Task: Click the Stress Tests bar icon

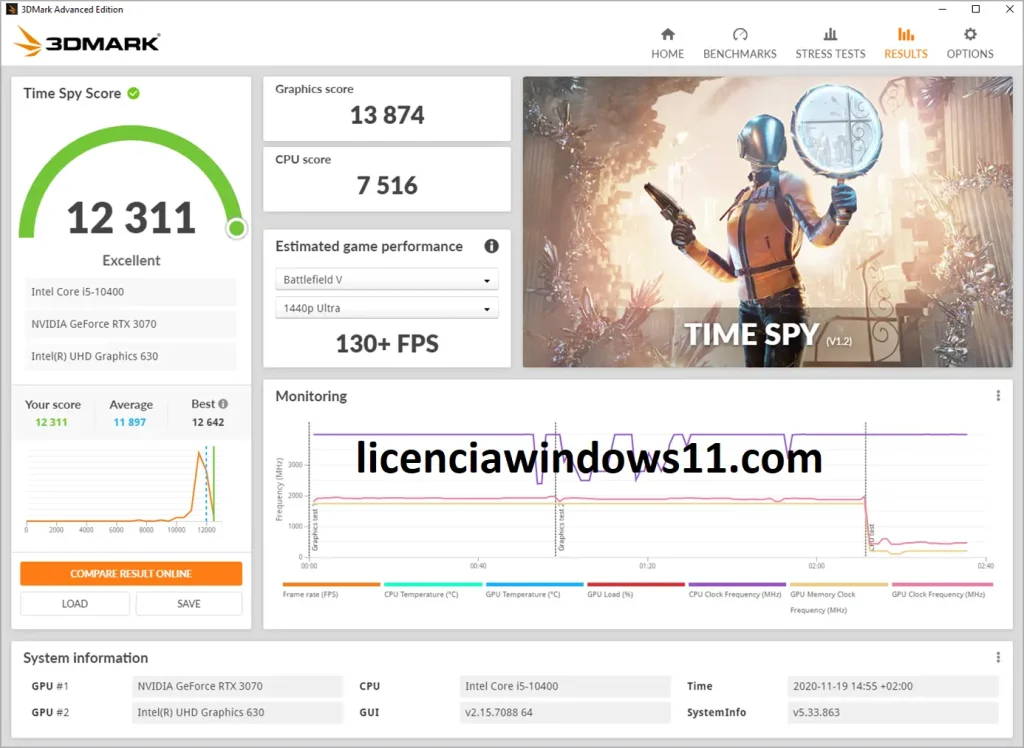Action: (830, 34)
